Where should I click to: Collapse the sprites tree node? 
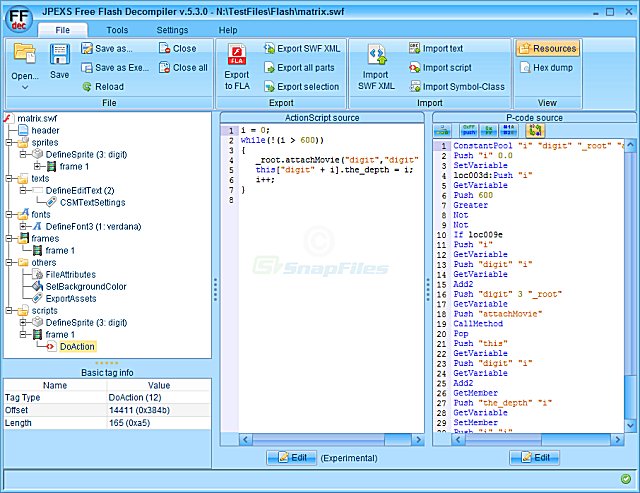[9, 142]
